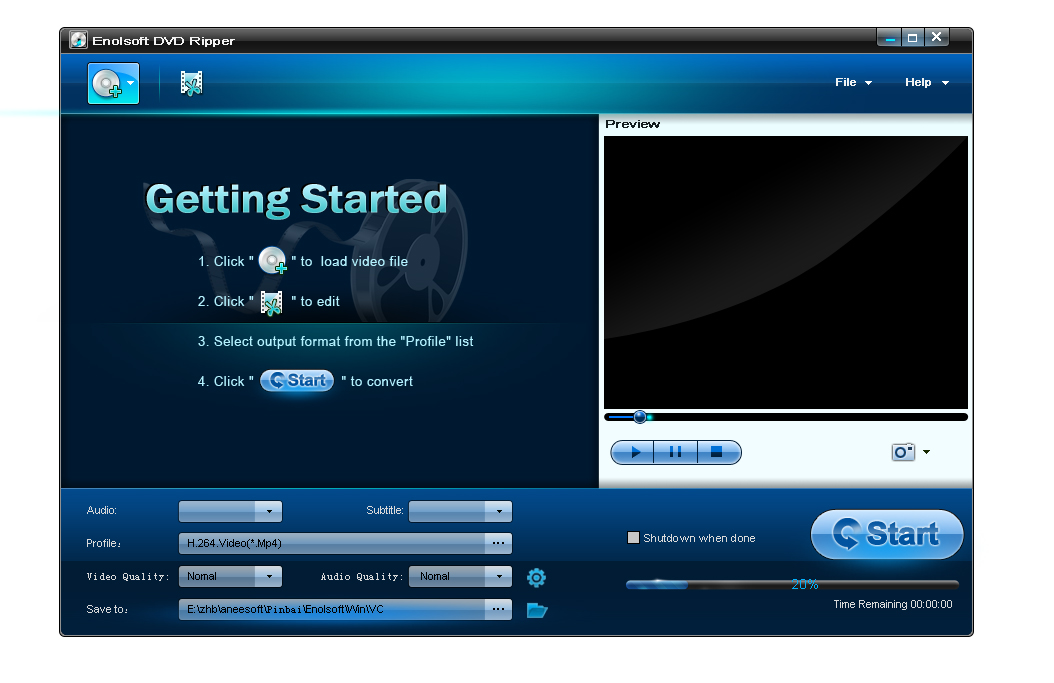This screenshot has width=1054, height=683.
Task: Open the Load DVD button's dropdown arrow
Action: (x=130, y=83)
